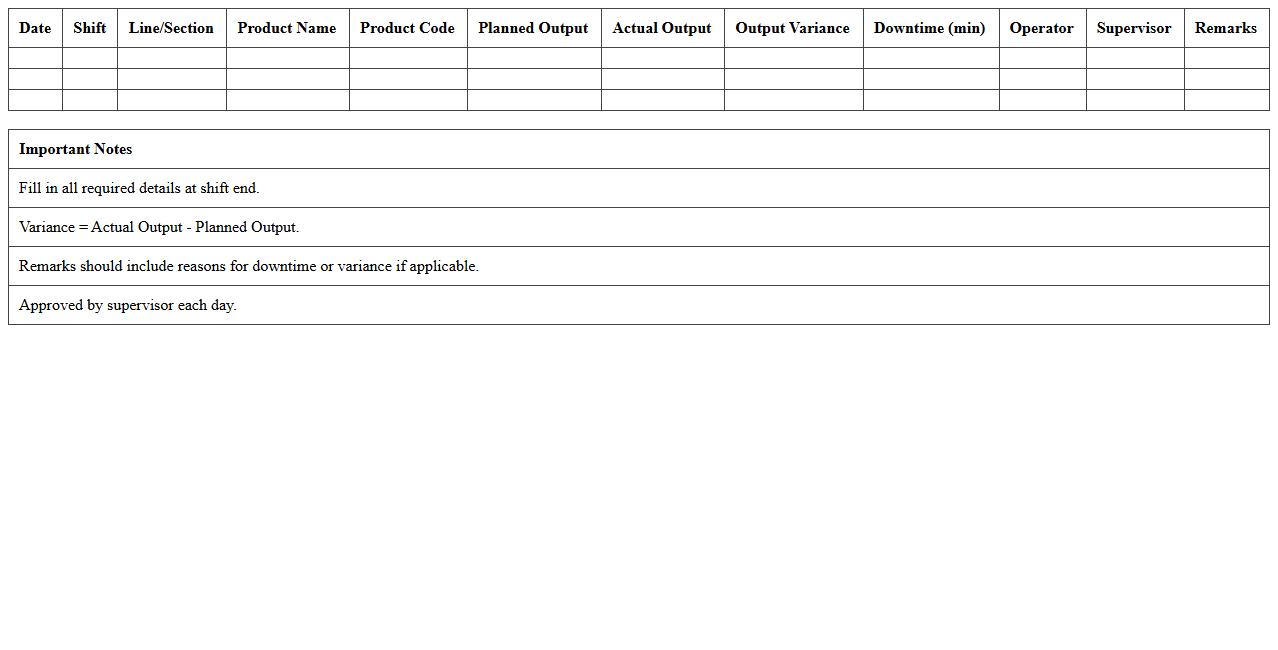Select the note about Remarks reasons
This screenshot has height=650, width=1278.
click(249, 266)
